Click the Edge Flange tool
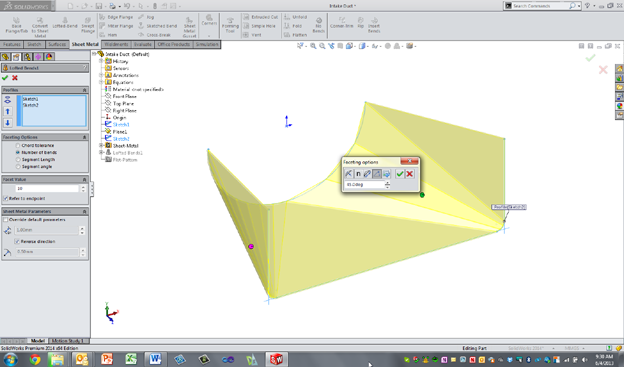This screenshot has width=624, height=367. pyautogui.click(x=116, y=17)
